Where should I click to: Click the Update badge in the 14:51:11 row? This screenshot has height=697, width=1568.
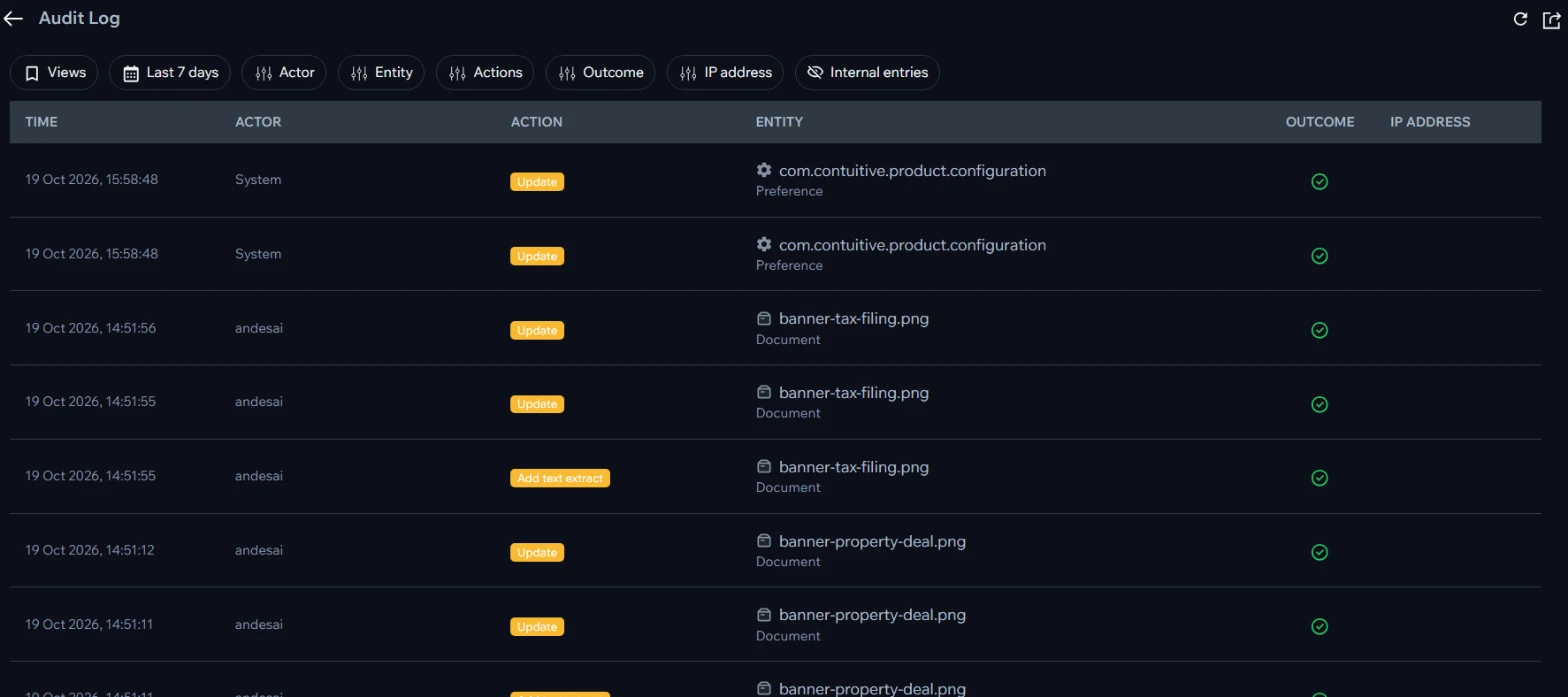537,626
